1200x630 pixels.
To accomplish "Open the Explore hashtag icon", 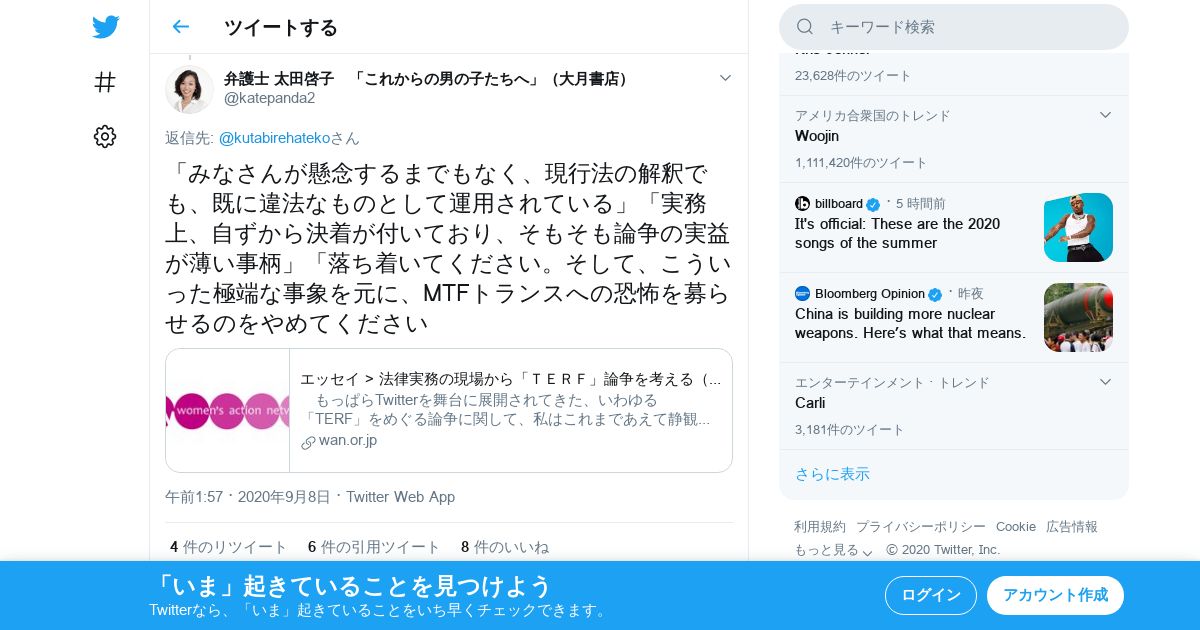I will click(x=105, y=82).
